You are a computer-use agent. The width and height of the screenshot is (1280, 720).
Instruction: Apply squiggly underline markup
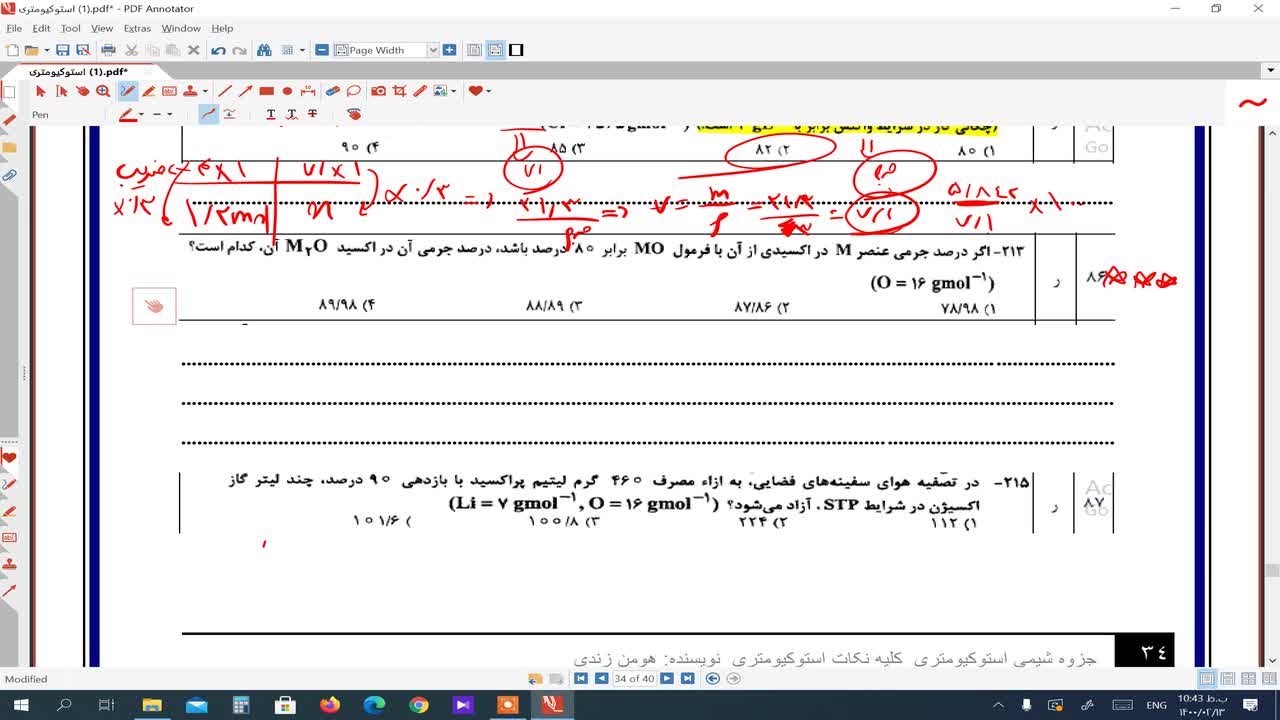[292, 114]
